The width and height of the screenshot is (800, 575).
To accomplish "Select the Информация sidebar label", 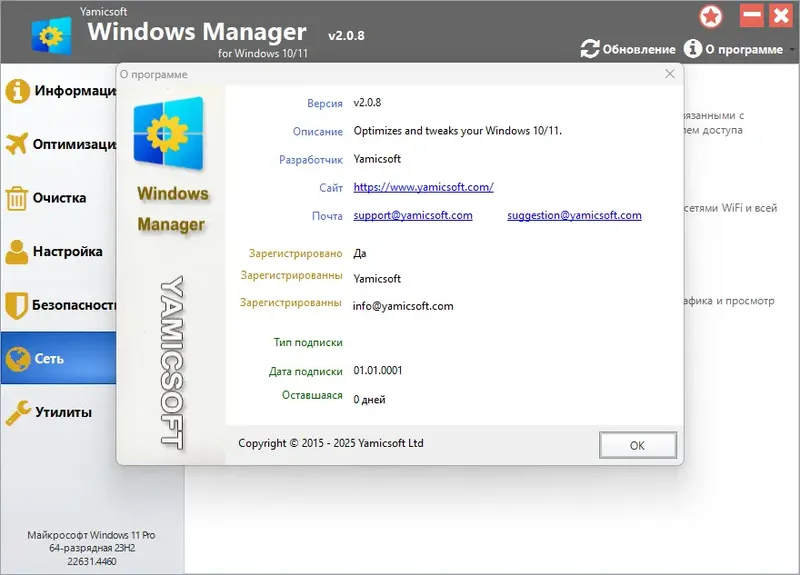I will (75, 91).
